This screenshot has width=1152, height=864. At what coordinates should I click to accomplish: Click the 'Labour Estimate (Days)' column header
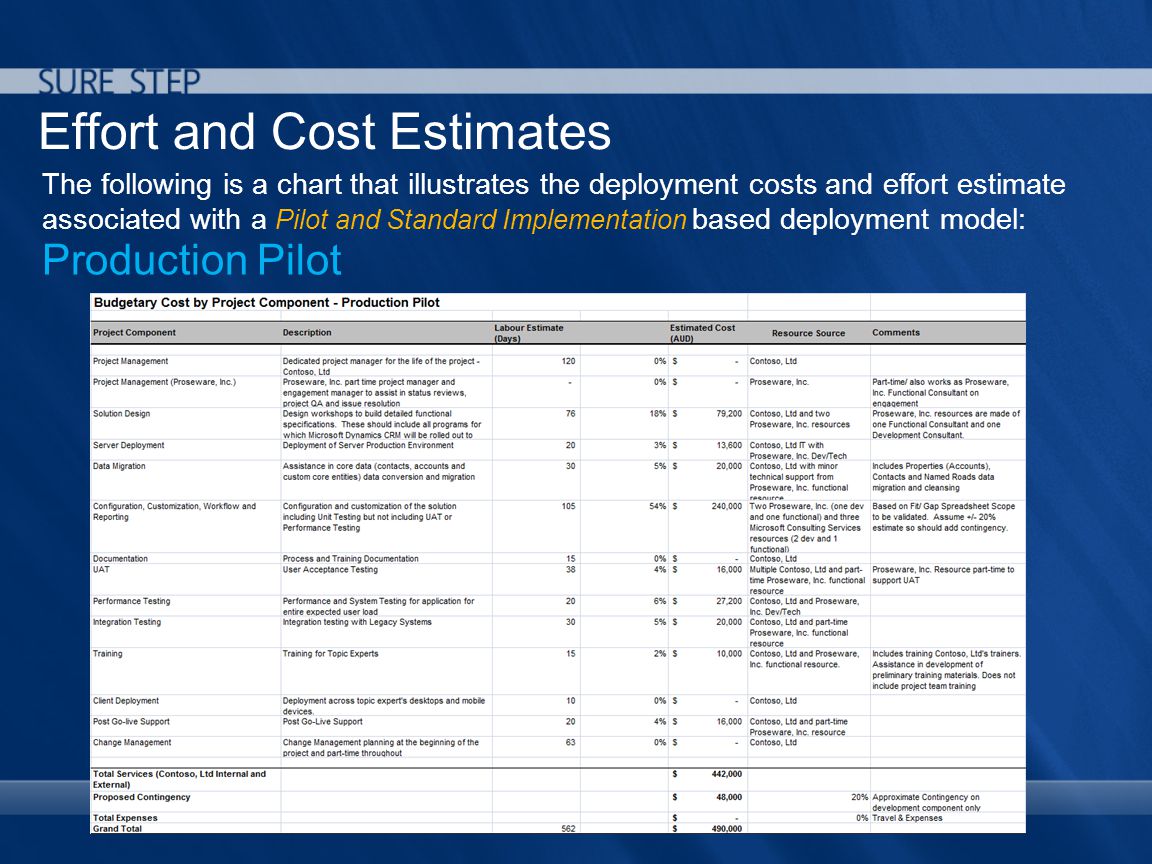[528, 333]
